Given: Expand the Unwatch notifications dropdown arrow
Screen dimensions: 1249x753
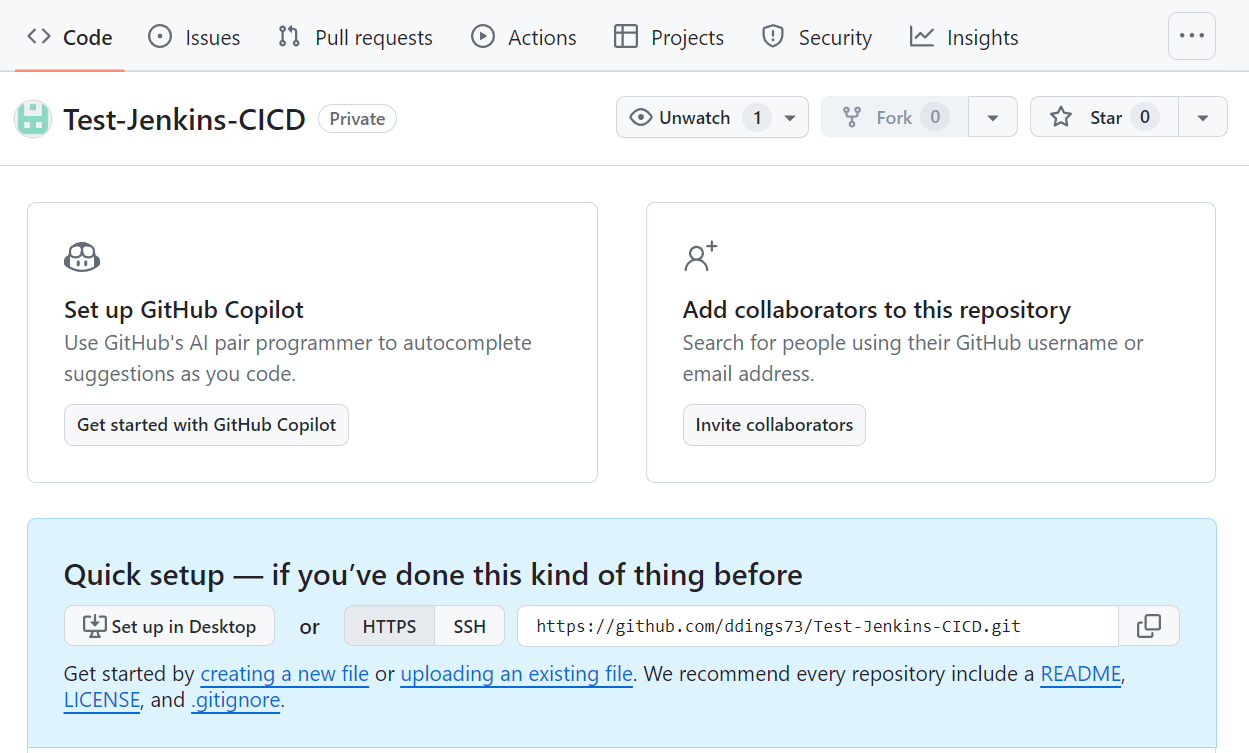Looking at the screenshot, I should coord(790,117).
